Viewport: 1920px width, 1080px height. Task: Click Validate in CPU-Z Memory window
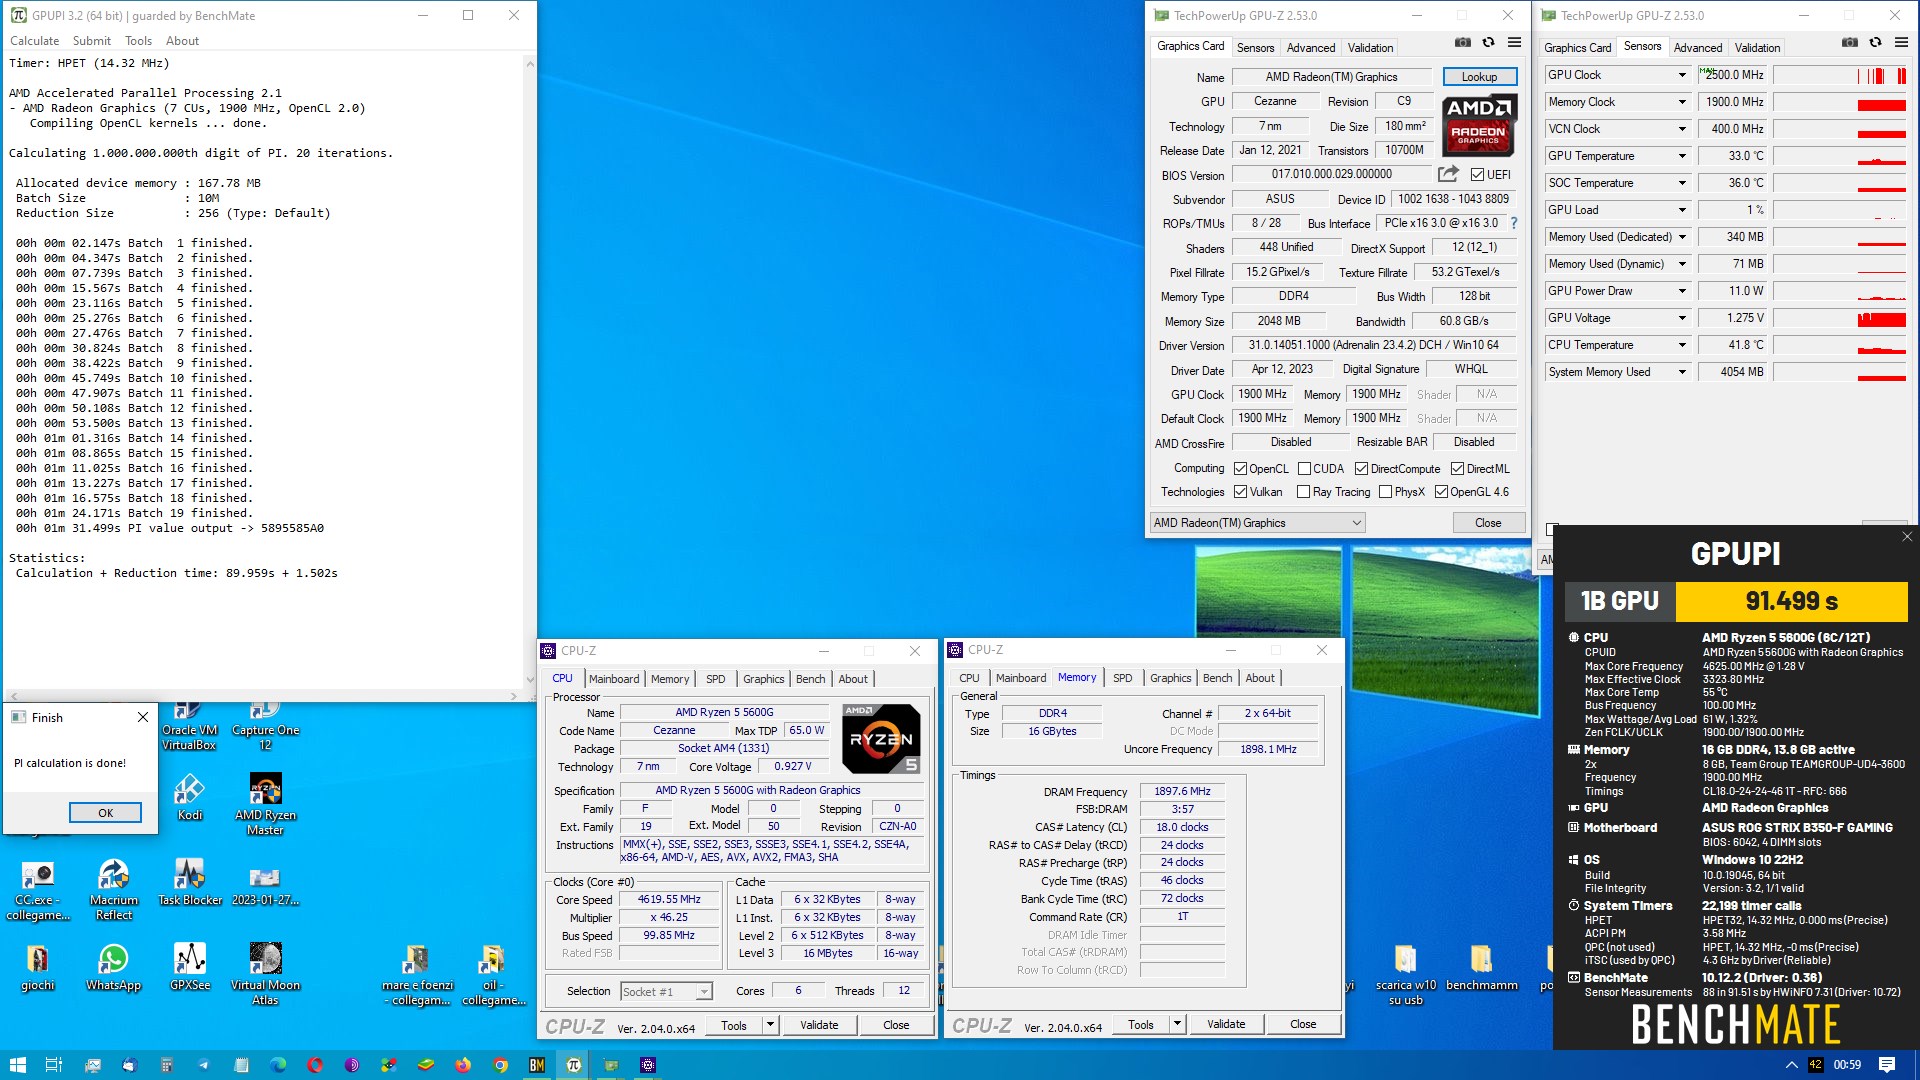[x=1226, y=1024]
